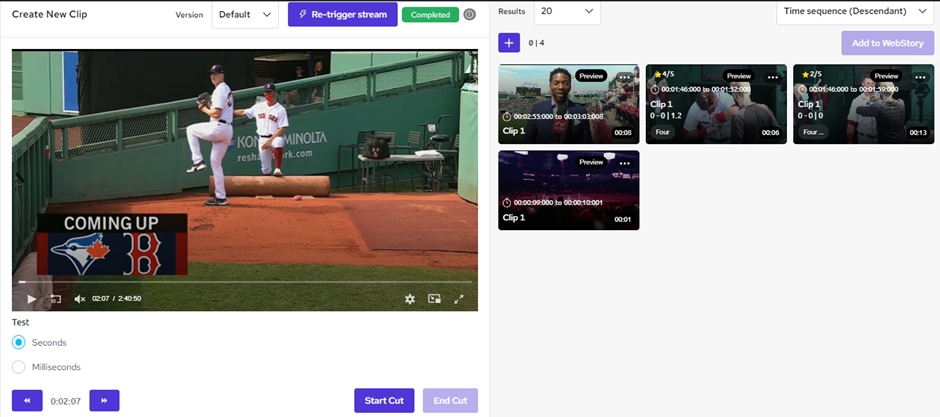The width and height of the screenshot is (940, 417).
Task: Open the night stadium clip thumbnail
Action: tap(568, 190)
